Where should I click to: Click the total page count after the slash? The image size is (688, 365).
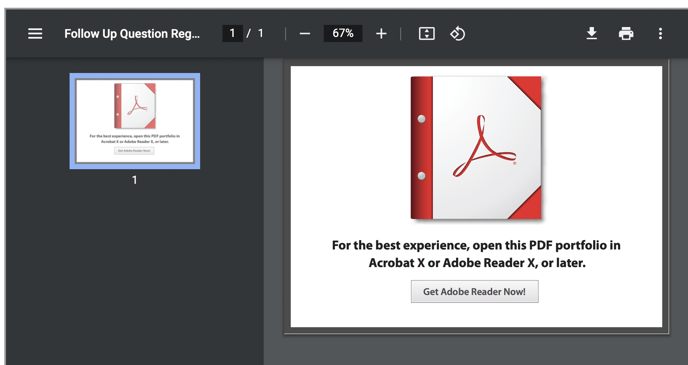point(261,33)
